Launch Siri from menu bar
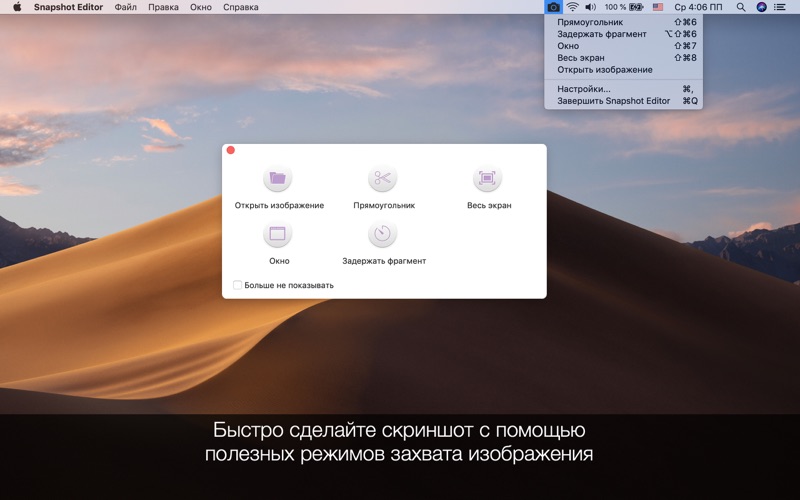Image resolution: width=800 pixels, height=500 pixels. [761, 7]
